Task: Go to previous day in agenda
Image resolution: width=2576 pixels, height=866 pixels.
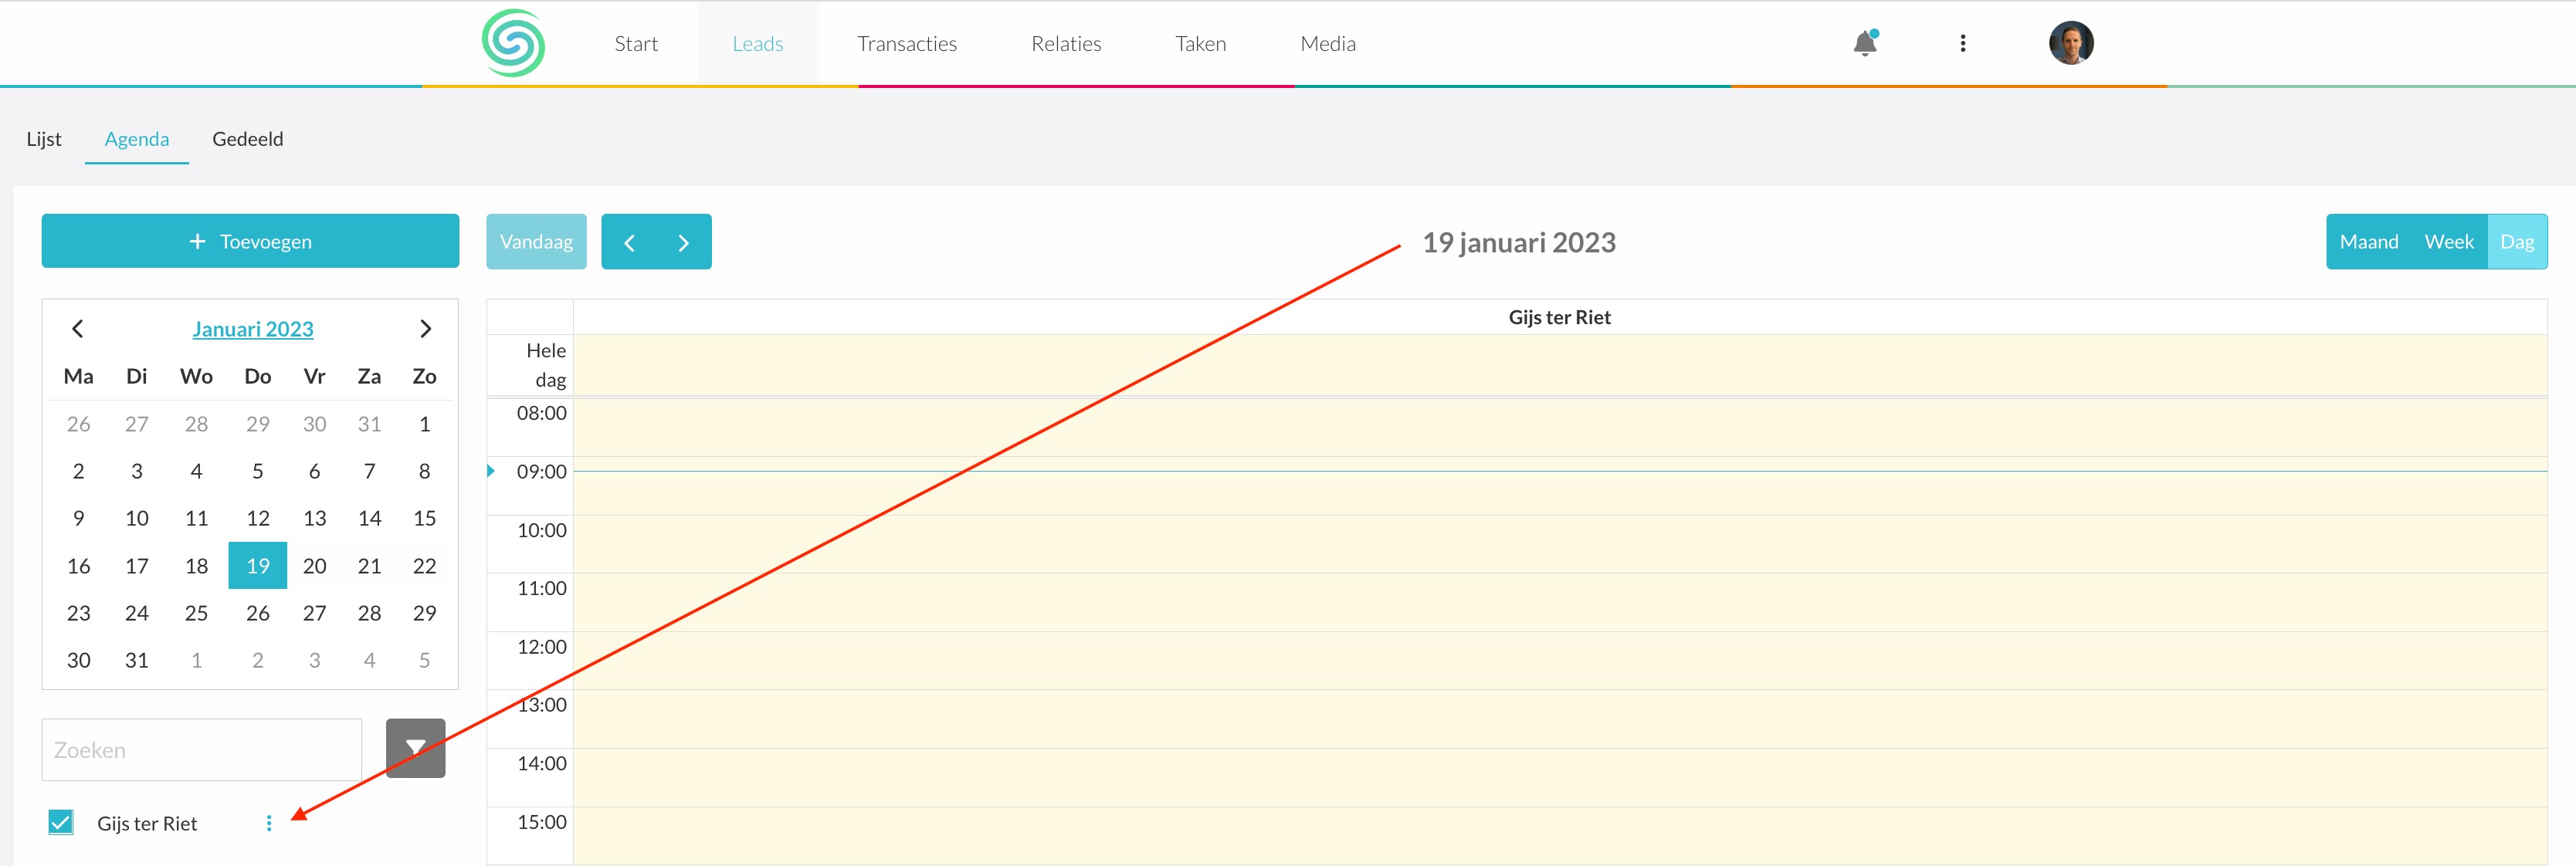Action: click(629, 242)
